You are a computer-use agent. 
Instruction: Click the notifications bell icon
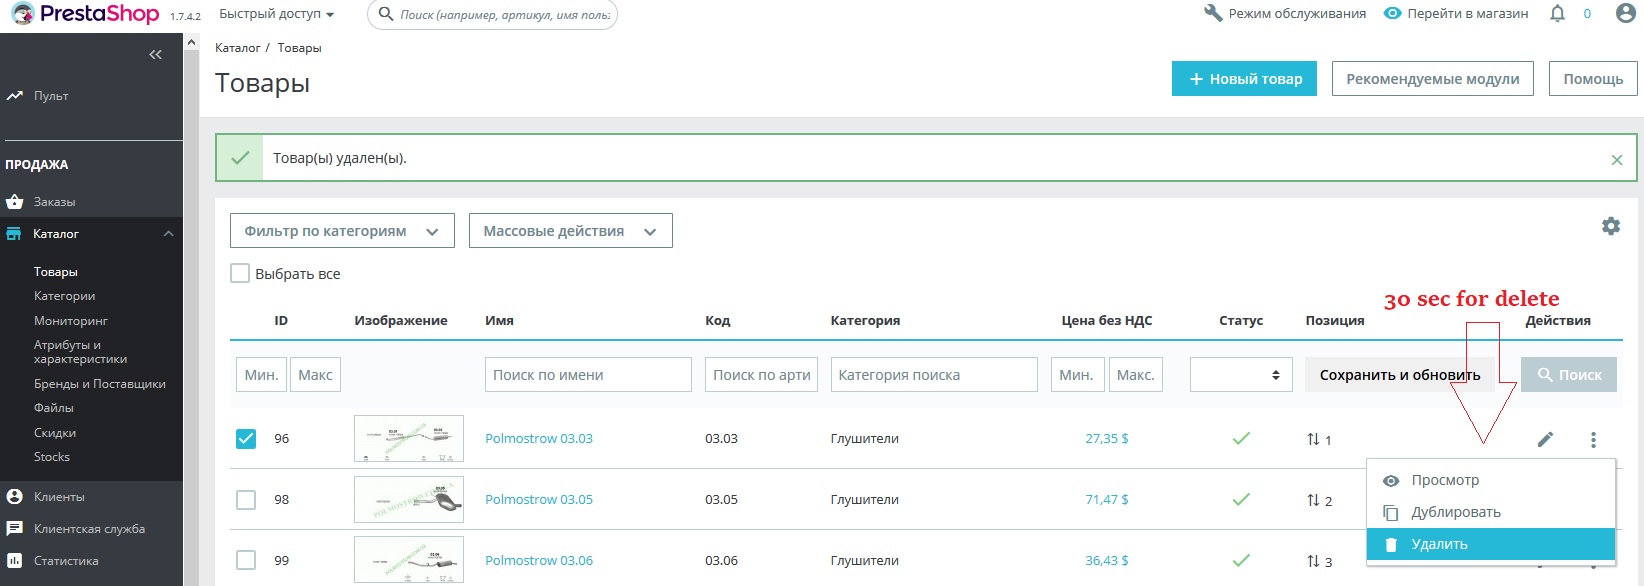(1557, 14)
